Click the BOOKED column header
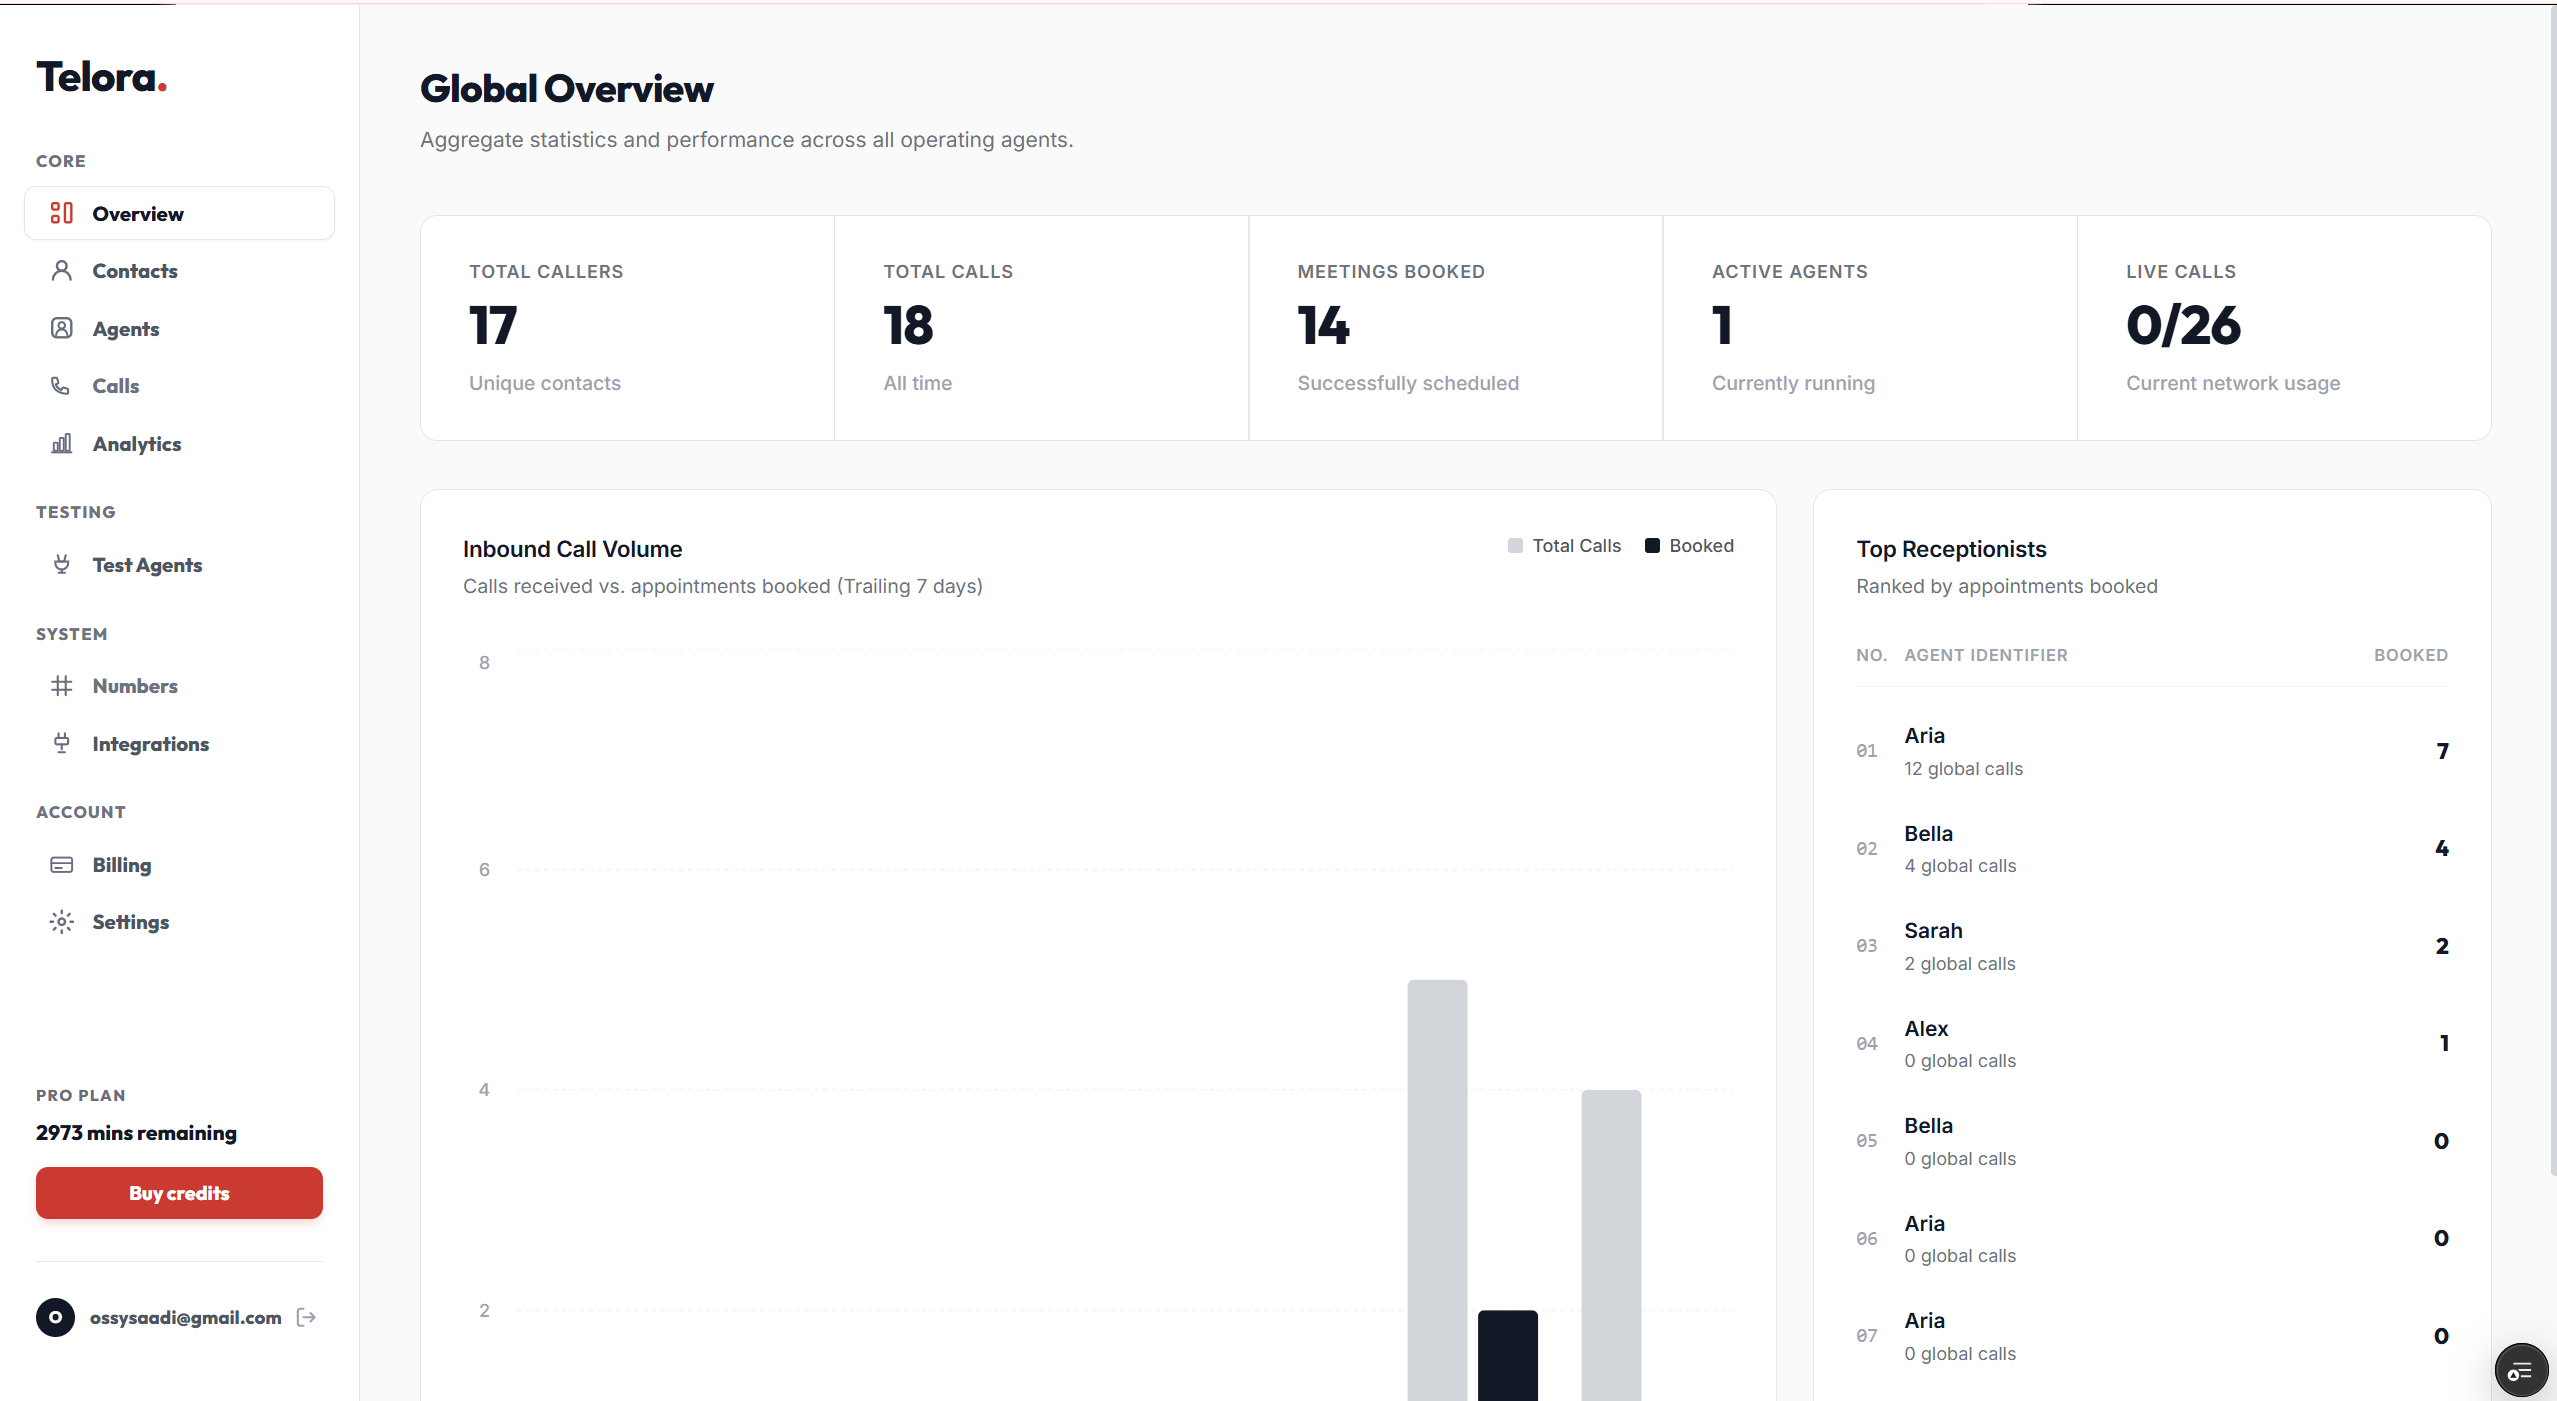The height and width of the screenshot is (1401, 2557). click(2411, 655)
